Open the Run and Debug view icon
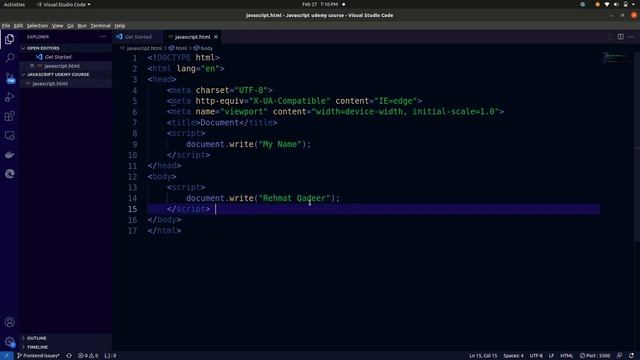The image size is (640, 360). [9, 97]
